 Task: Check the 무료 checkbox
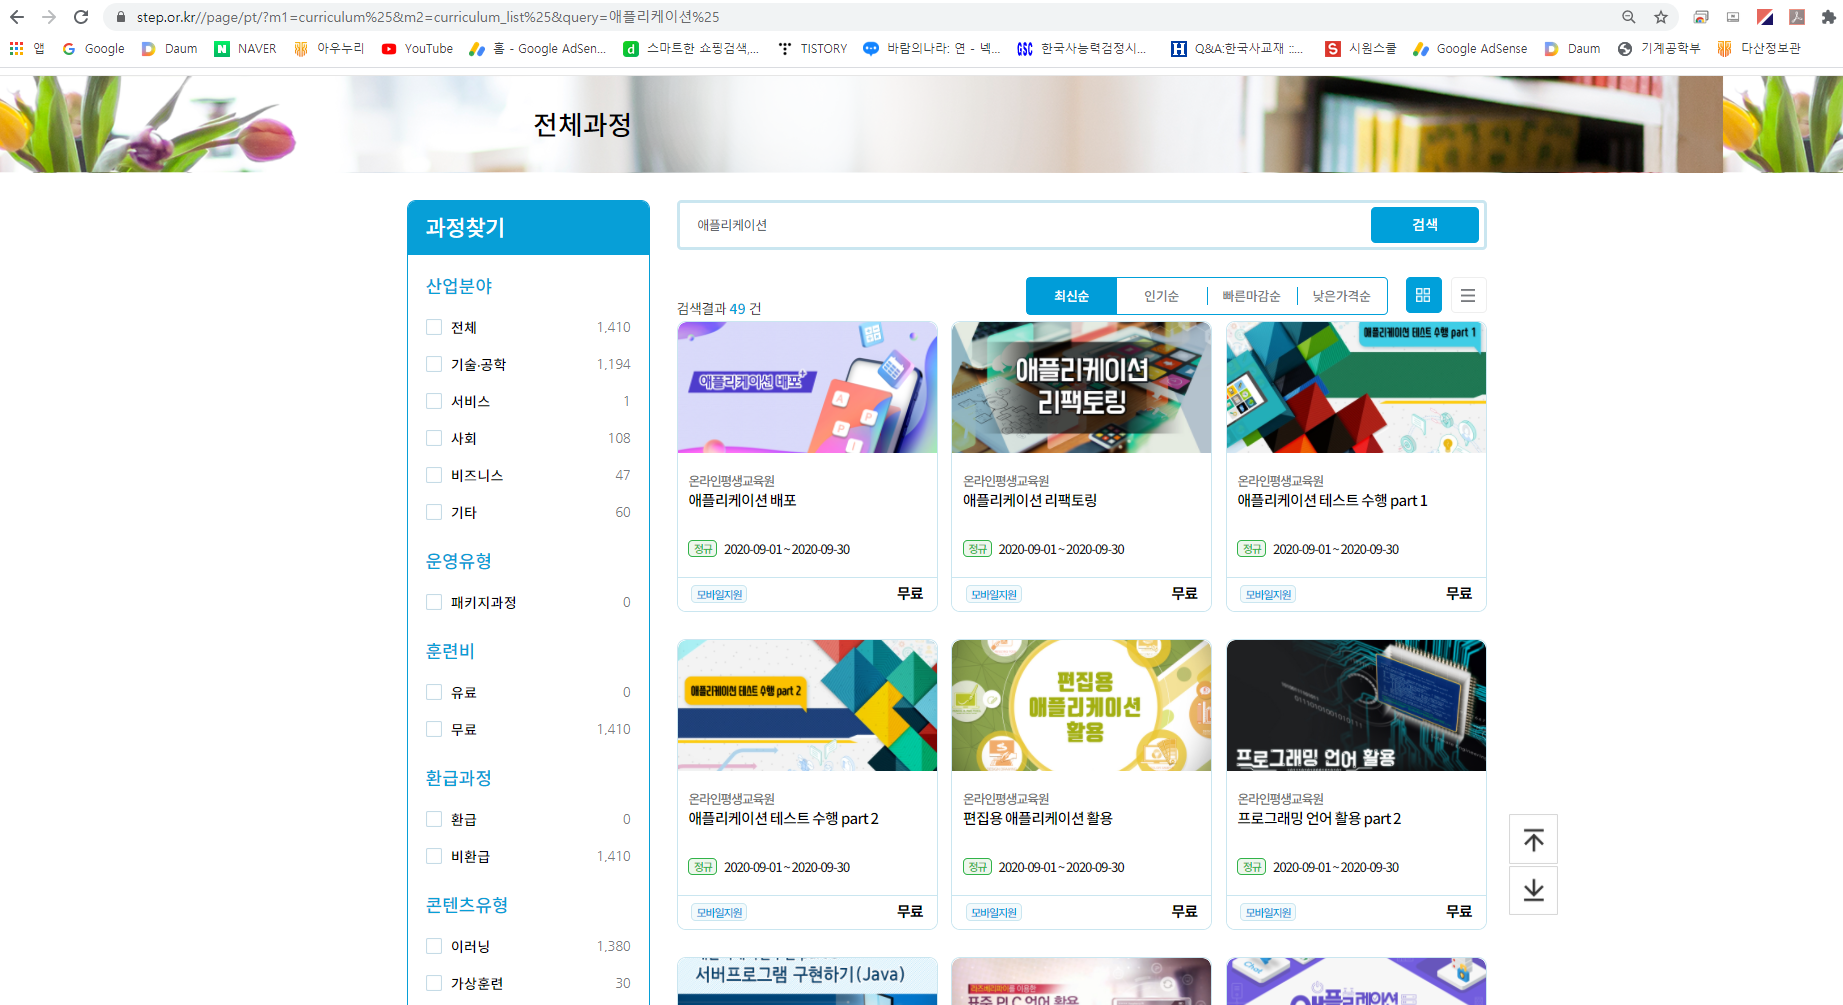[x=434, y=729]
